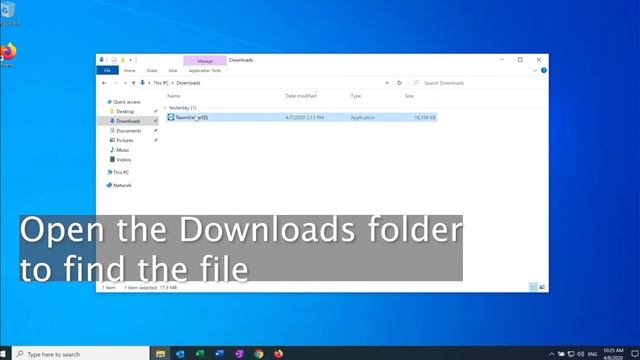
Task: Sort by Size column header
Action: click(409, 96)
